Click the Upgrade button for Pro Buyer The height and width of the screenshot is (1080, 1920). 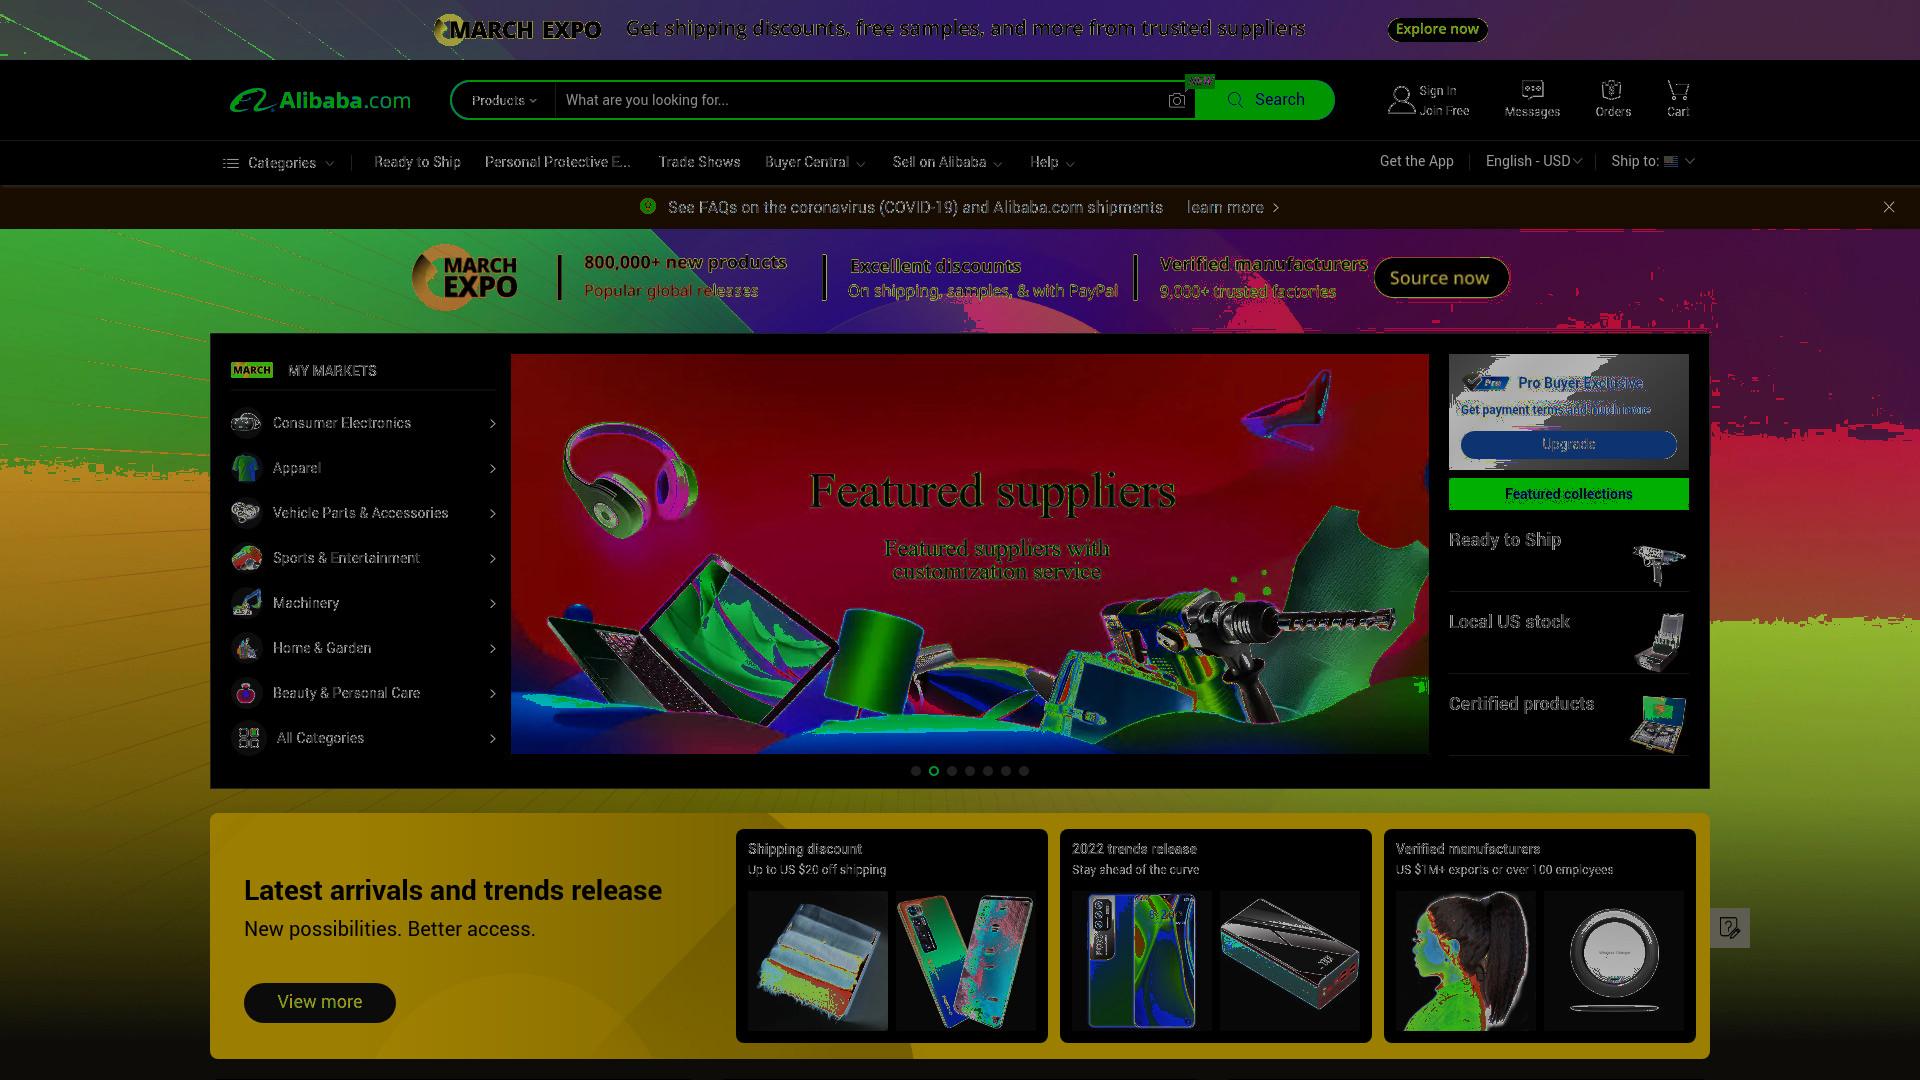1568,444
